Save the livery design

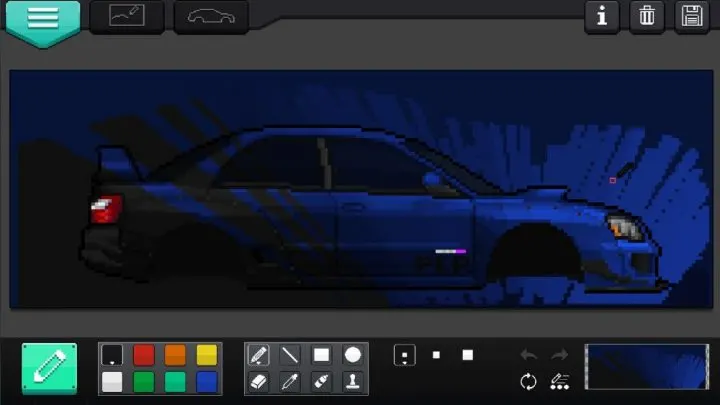pyautogui.click(x=692, y=16)
